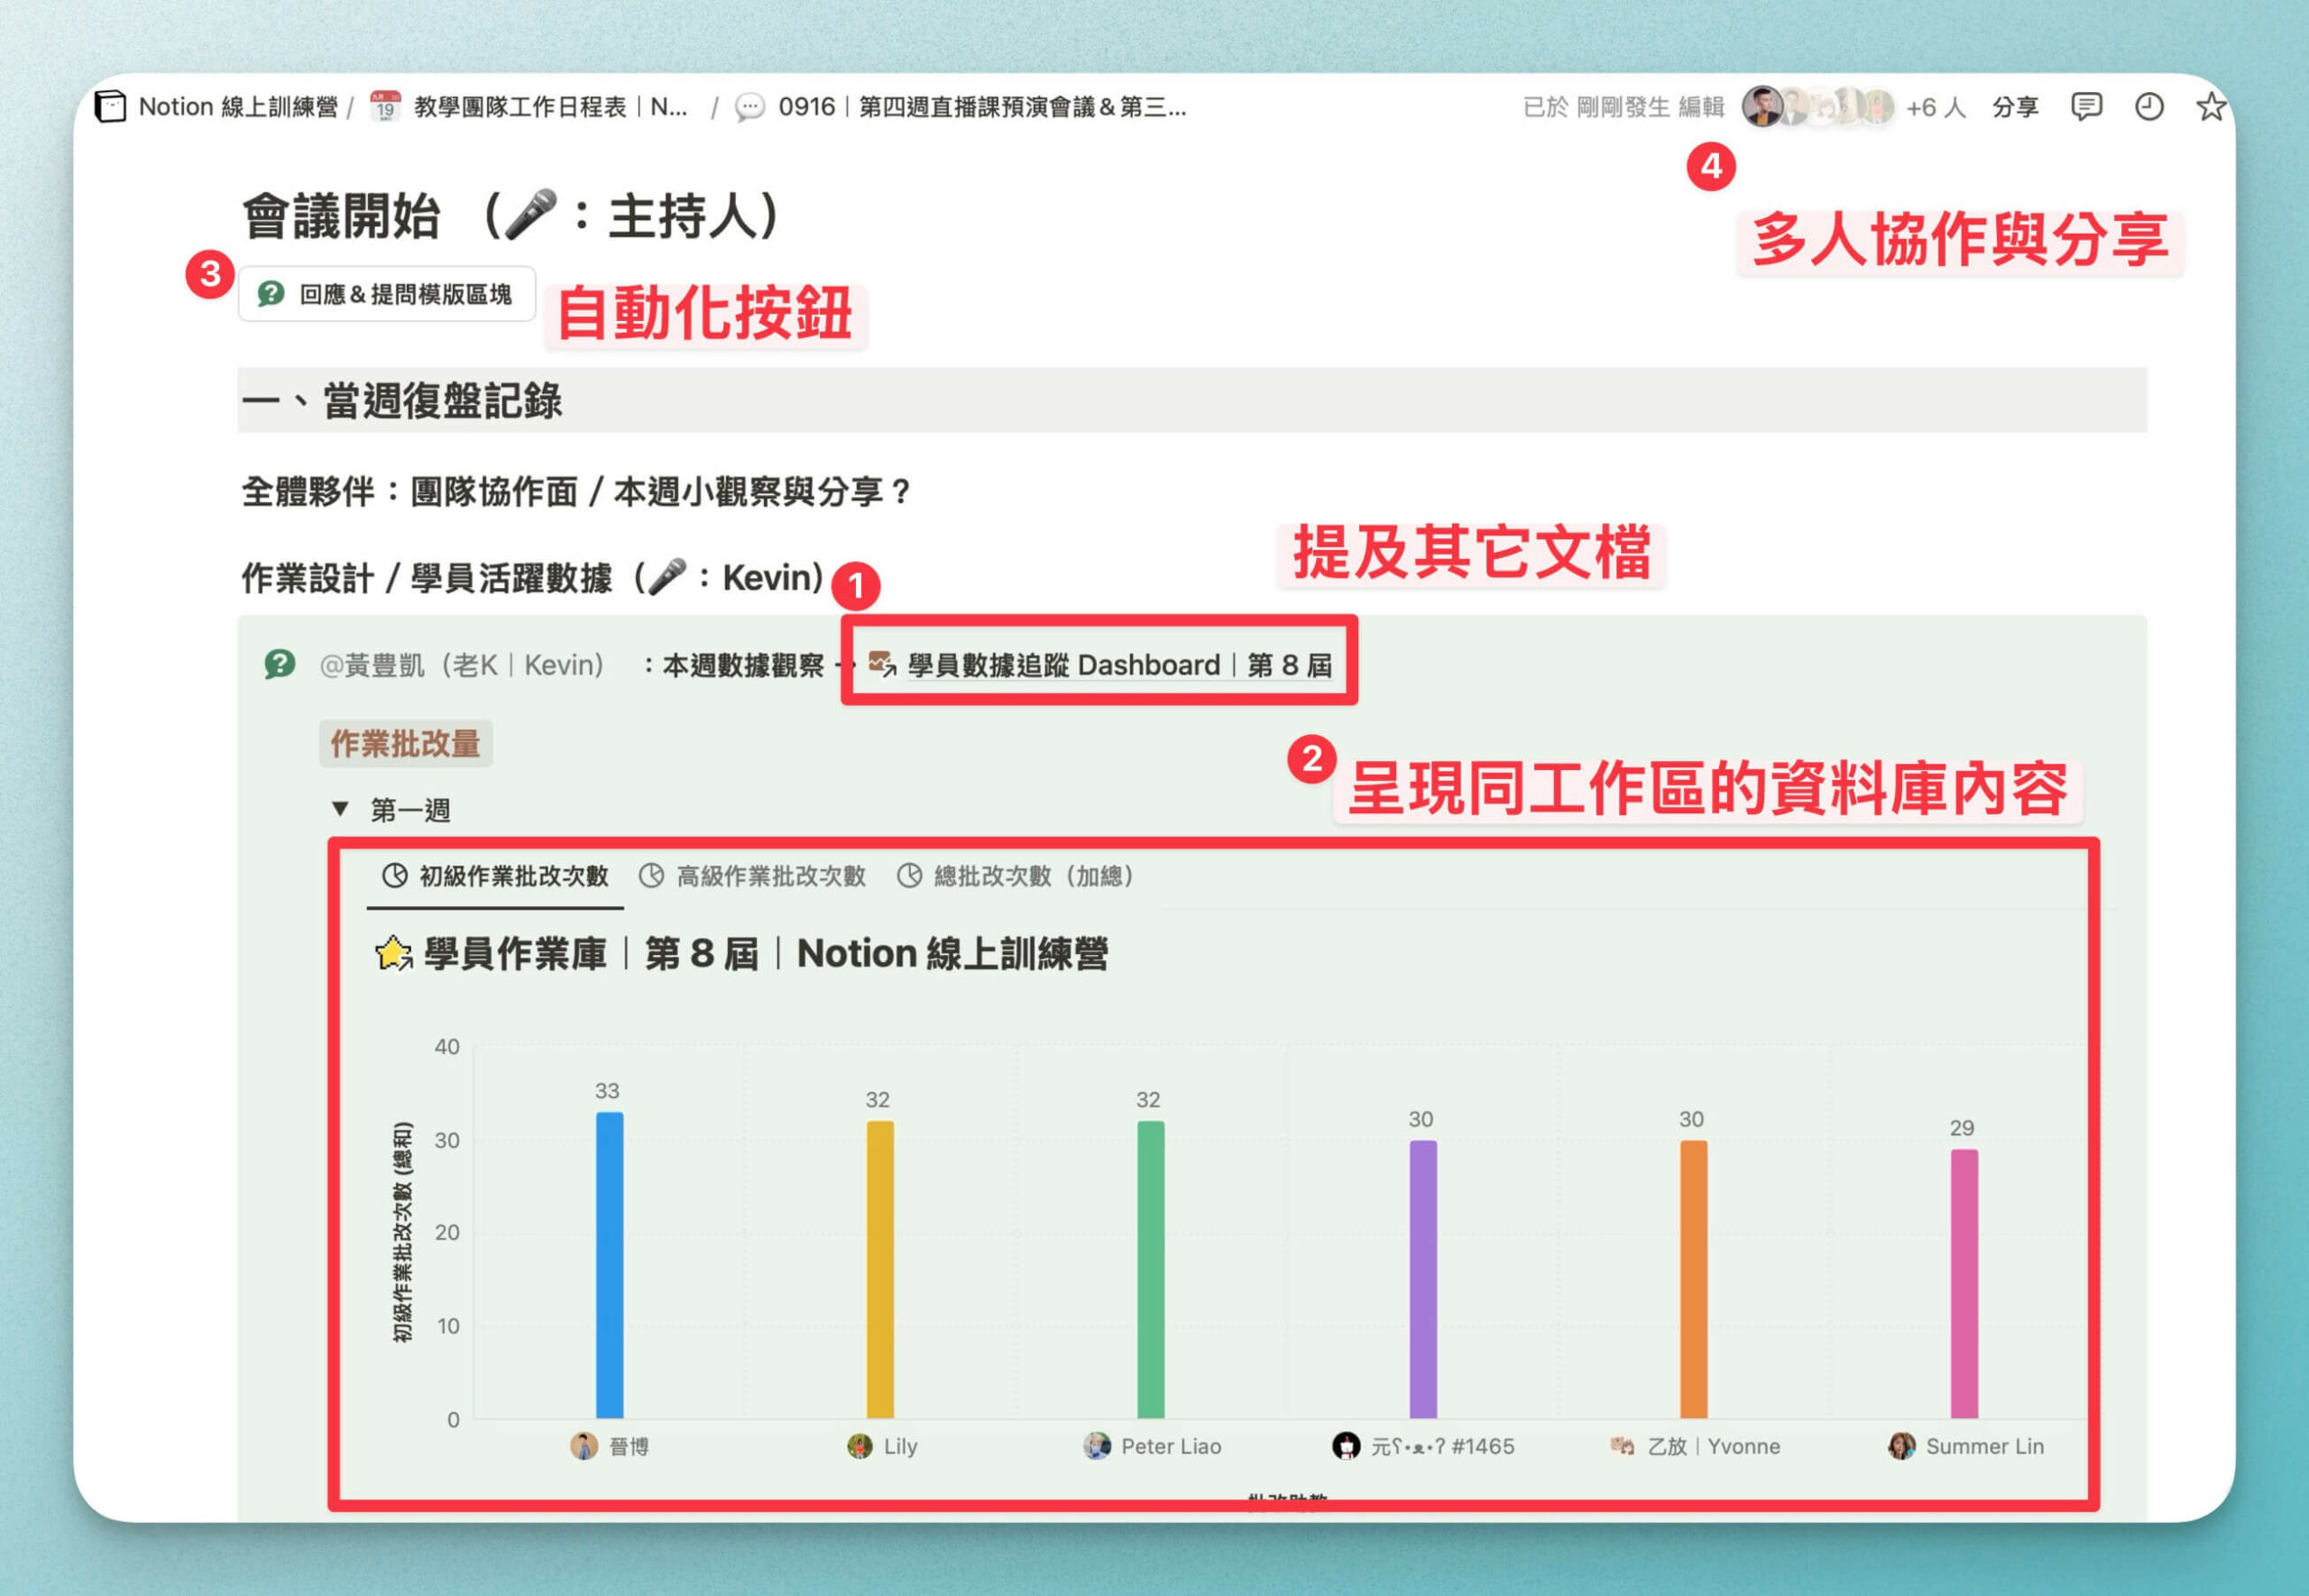
Task: Click the avatar beside 乙放|Yvonne
Action: click(1622, 1446)
